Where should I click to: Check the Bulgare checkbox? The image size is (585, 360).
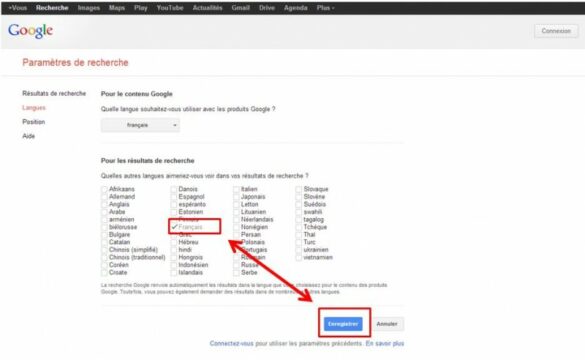coord(104,235)
